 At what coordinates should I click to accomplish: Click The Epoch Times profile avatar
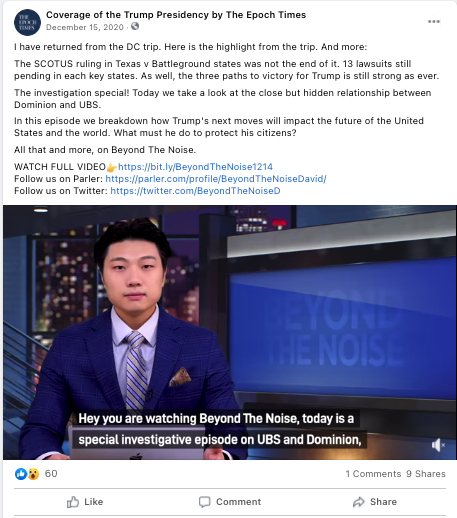(27, 22)
